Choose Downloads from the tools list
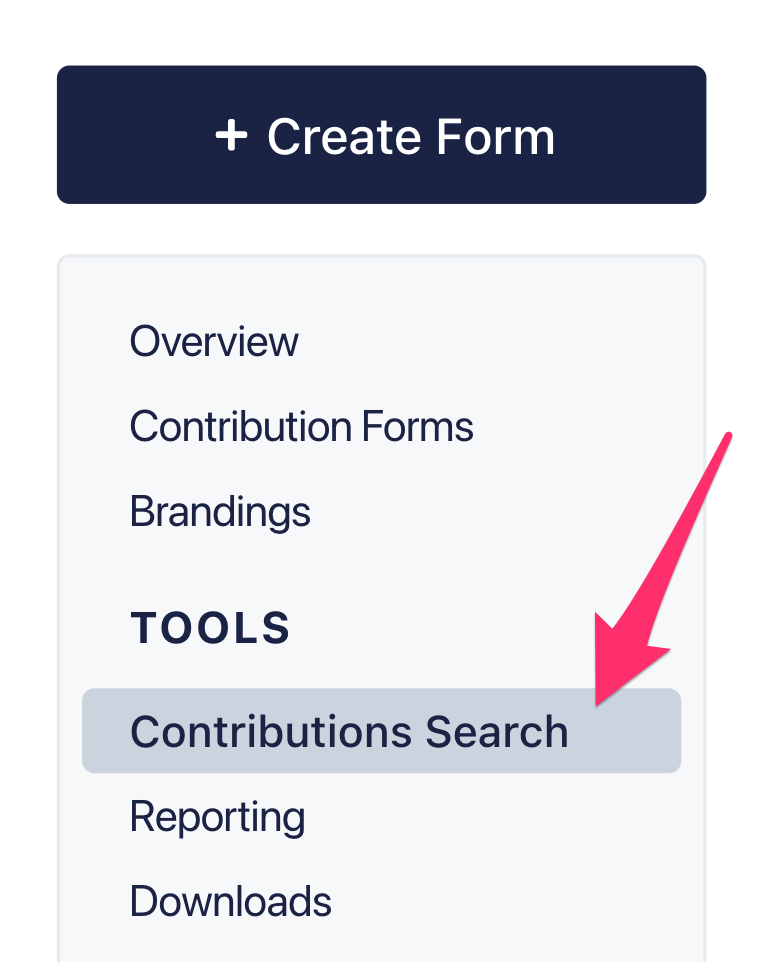 (230, 902)
